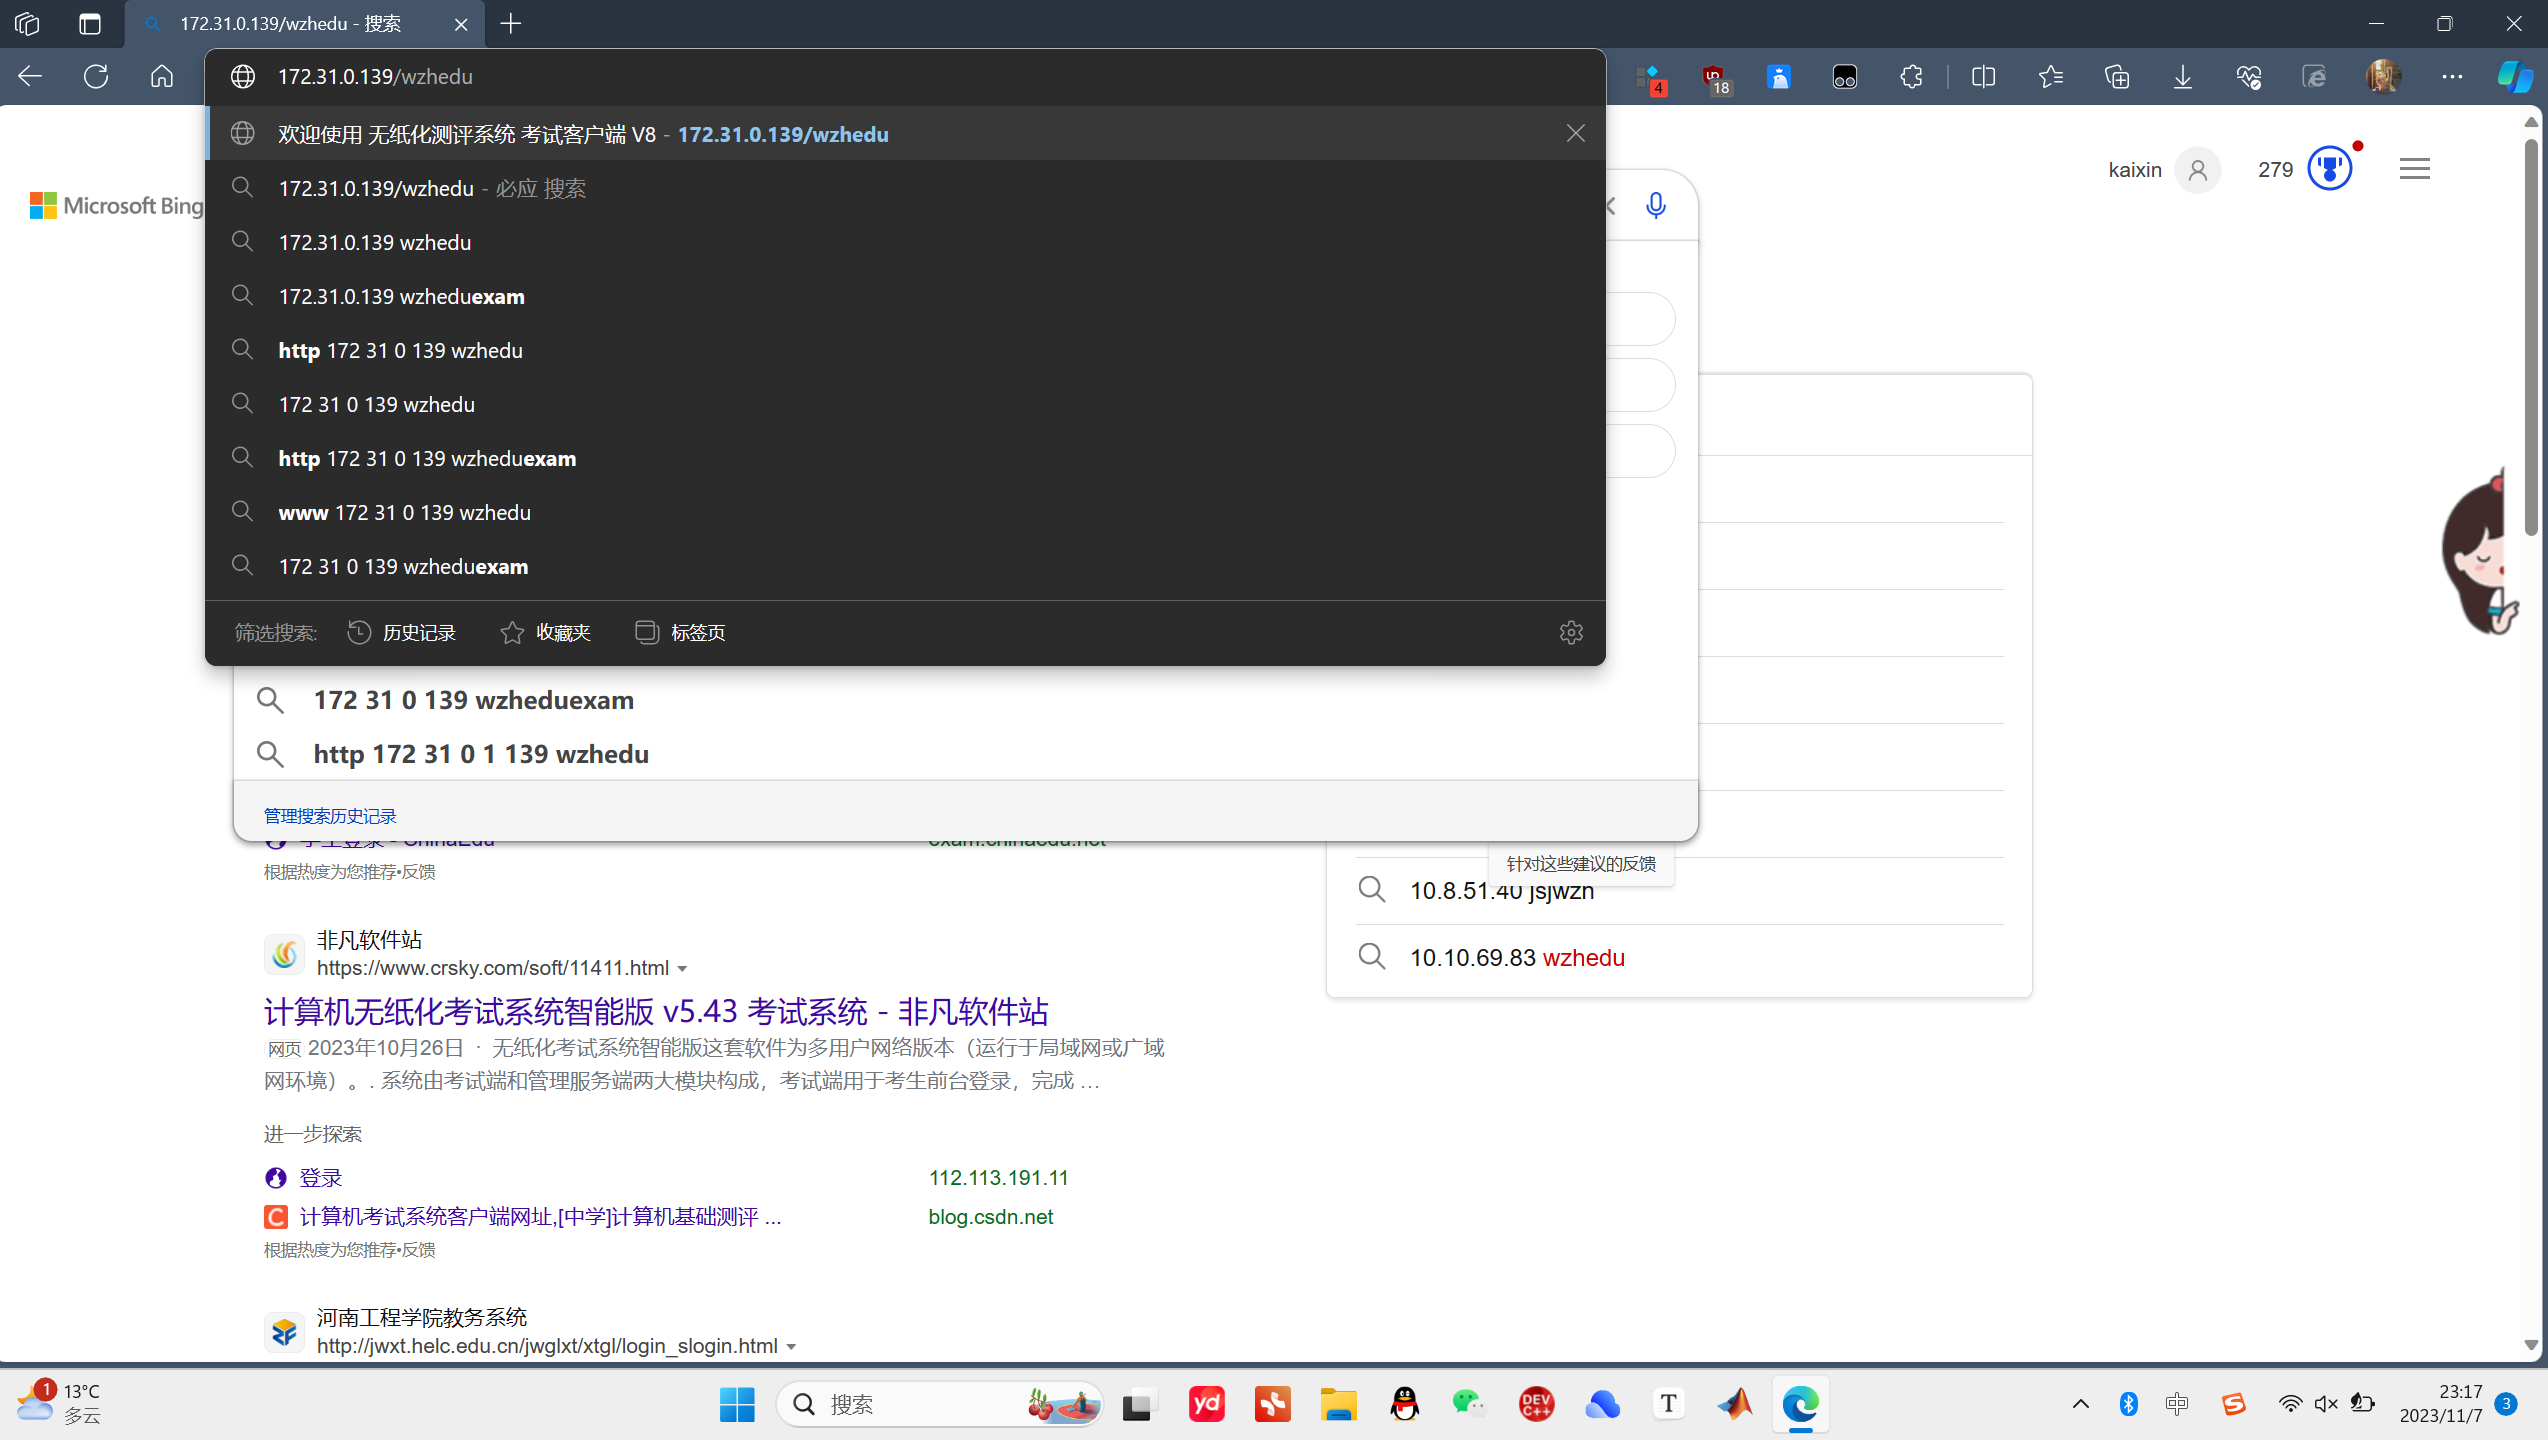
Task: Expand dropdown arrow beside jwxt.helc.edu.cn URL
Action: click(x=791, y=1347)
